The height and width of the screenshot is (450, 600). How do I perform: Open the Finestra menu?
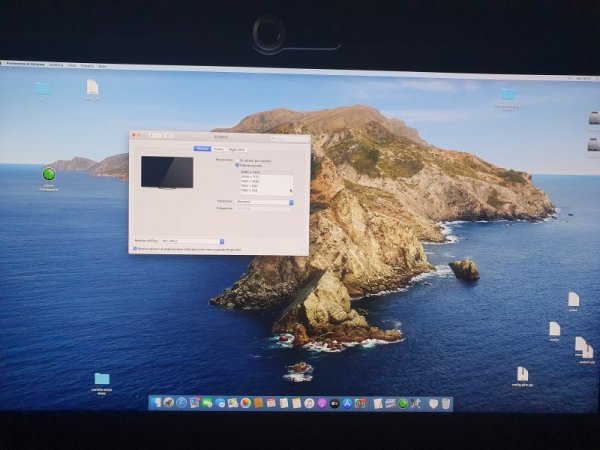tap(87, 65)
